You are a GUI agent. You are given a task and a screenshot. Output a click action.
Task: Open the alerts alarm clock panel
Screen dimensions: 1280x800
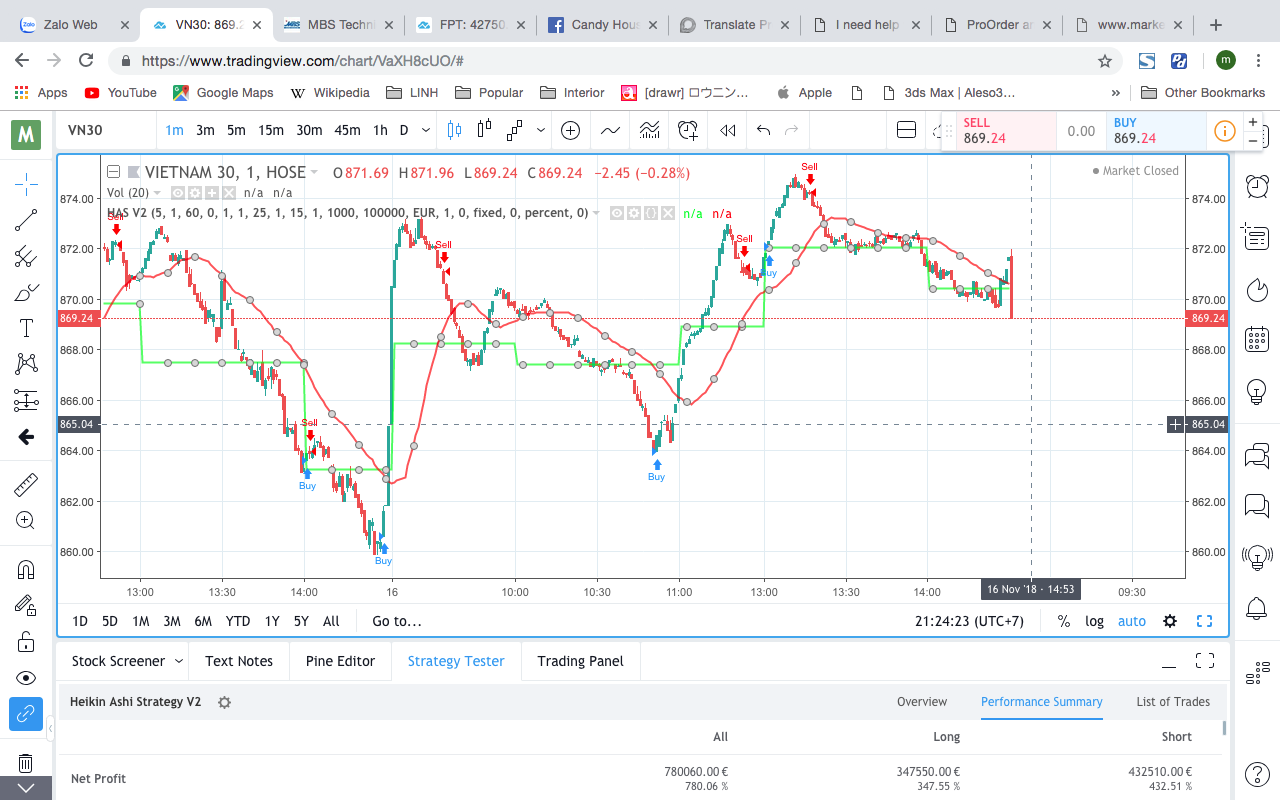(1256, 185)
